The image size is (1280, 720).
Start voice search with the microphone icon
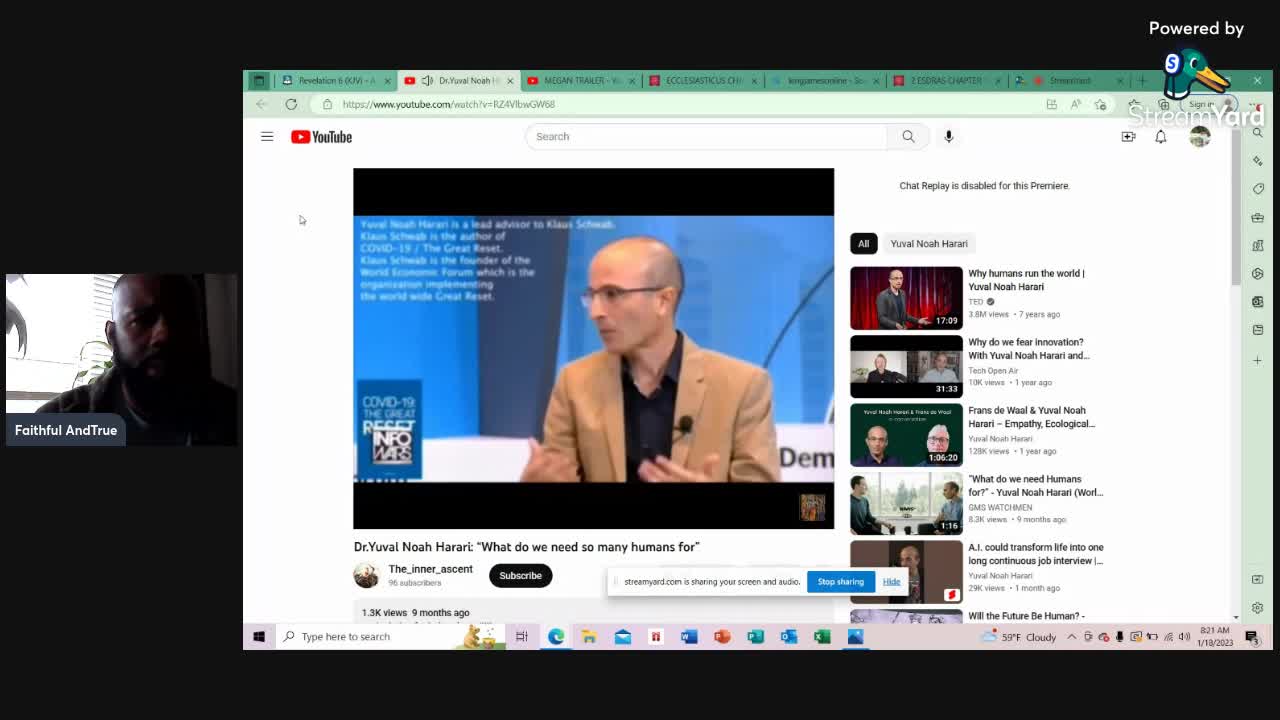pos(949,137)
